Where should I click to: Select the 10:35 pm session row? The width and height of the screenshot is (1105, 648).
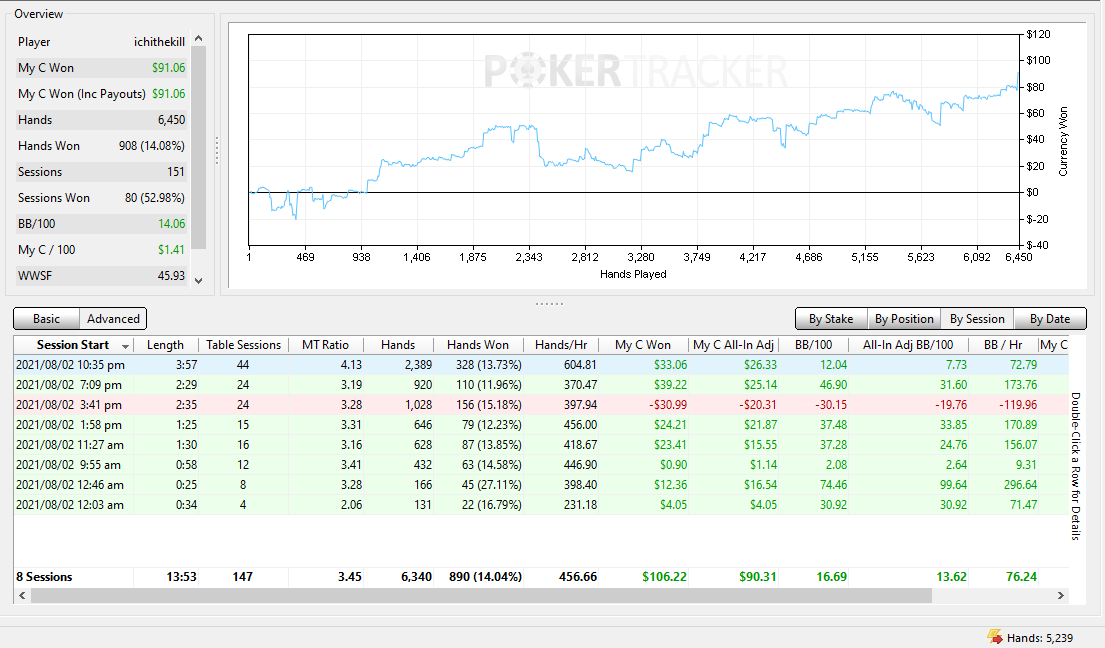pyautogui.click(x=541, y=365)
